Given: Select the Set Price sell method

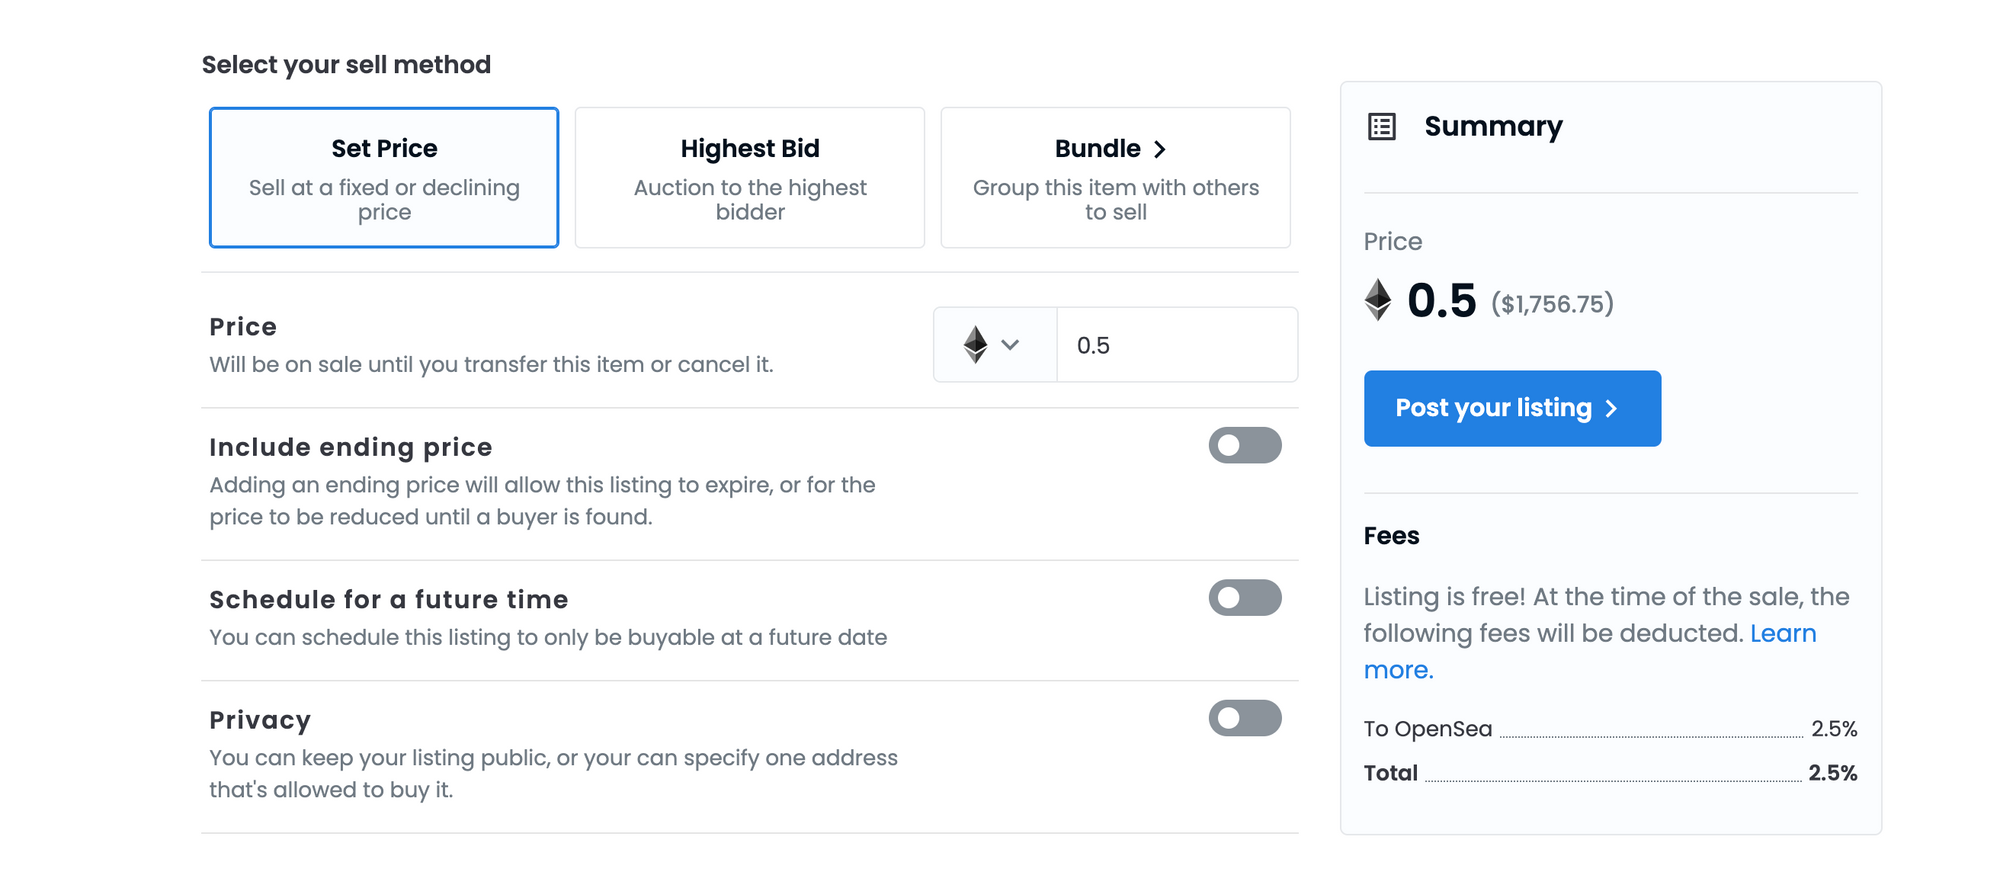Looking at the screenshot, I should pos(384,178).
